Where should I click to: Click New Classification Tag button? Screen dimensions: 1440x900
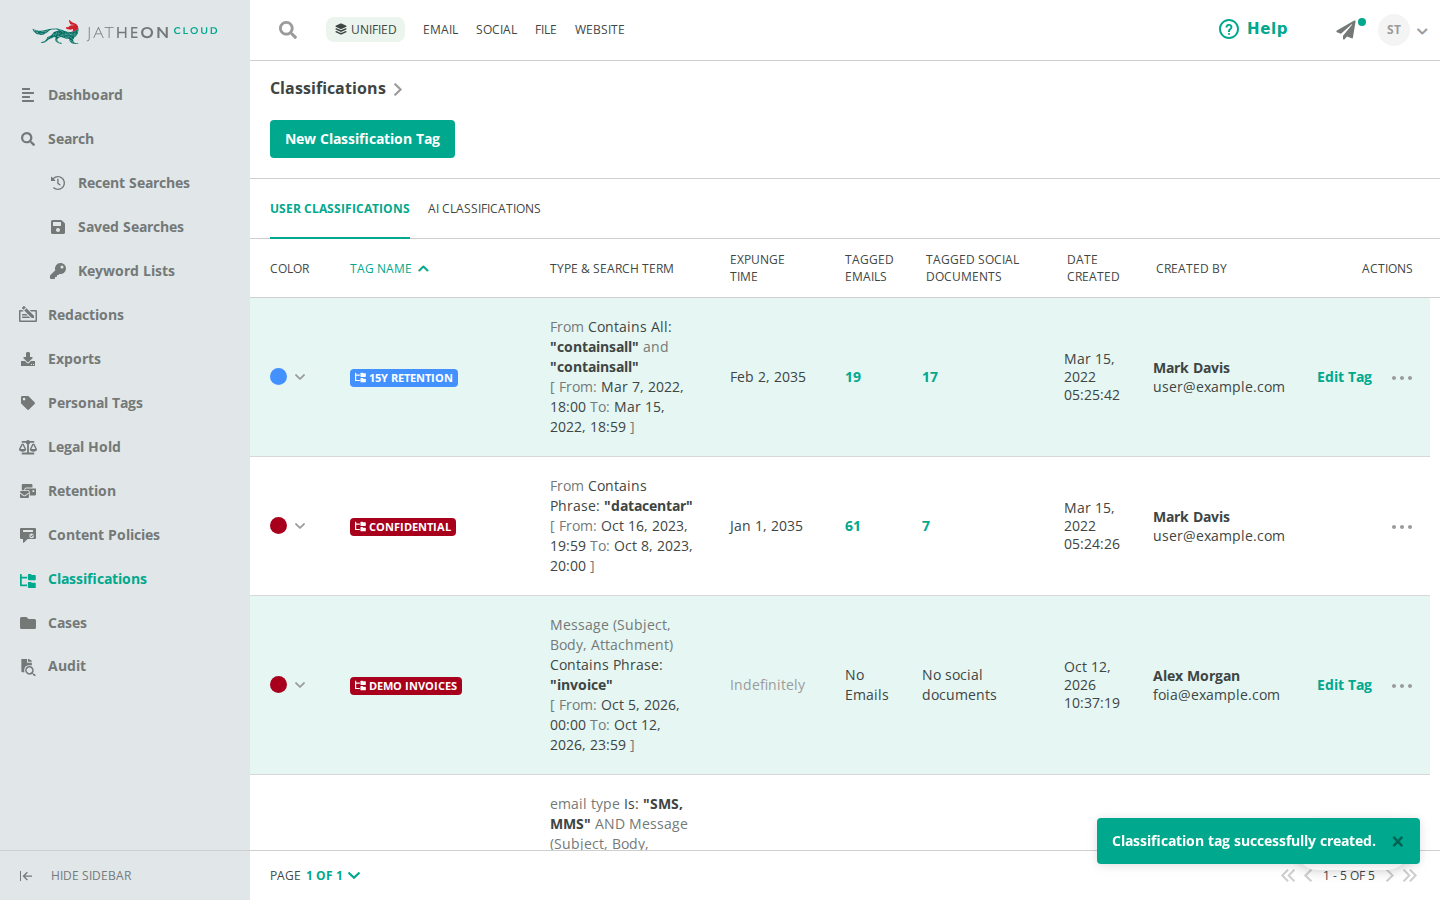362,139
